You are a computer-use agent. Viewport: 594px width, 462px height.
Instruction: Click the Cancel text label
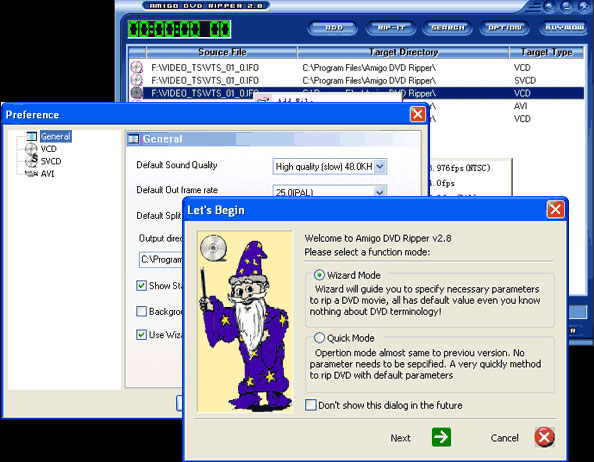click(x=504, y=438)
